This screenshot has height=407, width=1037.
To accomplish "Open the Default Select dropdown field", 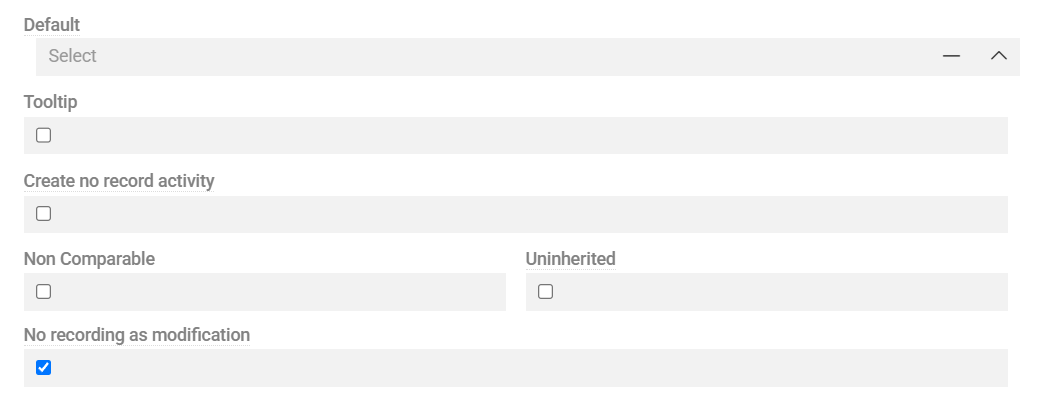I will coord(480,56).
